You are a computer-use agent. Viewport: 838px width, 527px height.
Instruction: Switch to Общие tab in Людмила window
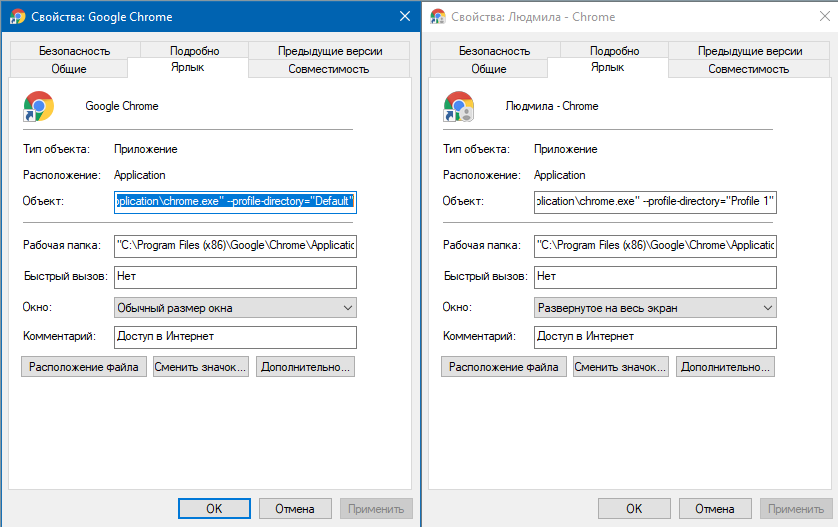pos(489,69)
